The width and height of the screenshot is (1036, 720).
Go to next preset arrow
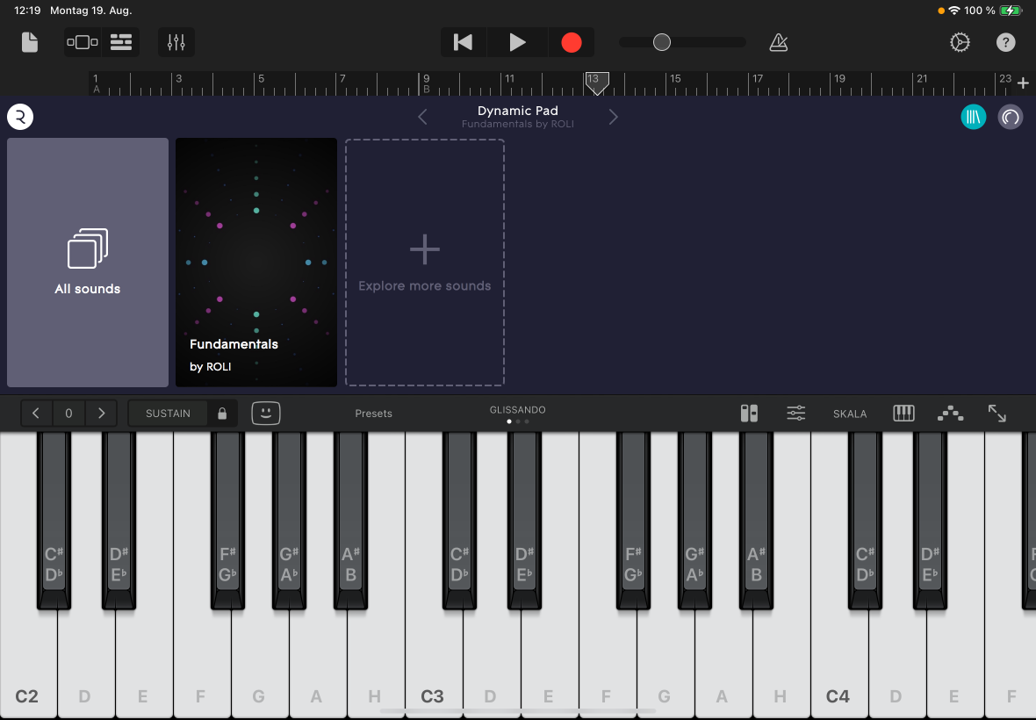(613, 117)
